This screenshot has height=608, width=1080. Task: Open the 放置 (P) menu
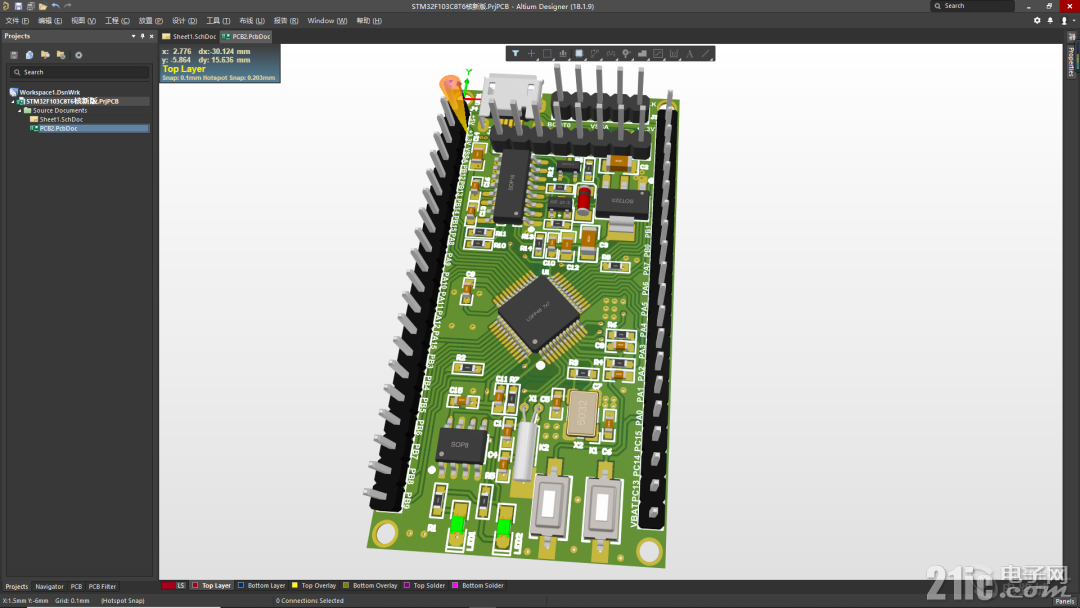pyautogui.click(x=151, y=21)
